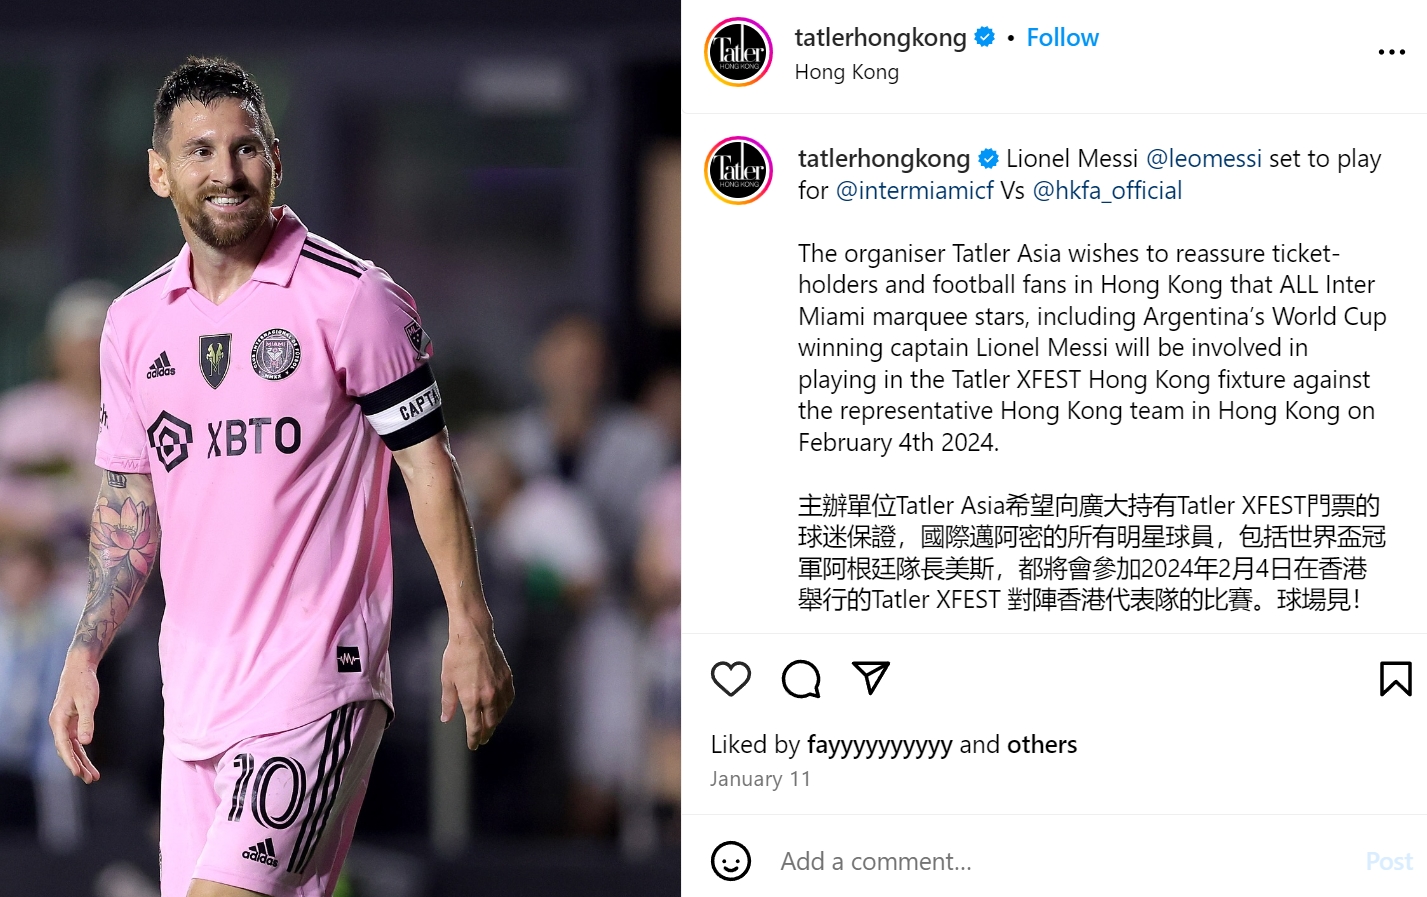Image resolution: width=1427 pixels, height=897 pixels.
Task: Click Tatler profile picture in header
Action: click(x=739, y=52)
